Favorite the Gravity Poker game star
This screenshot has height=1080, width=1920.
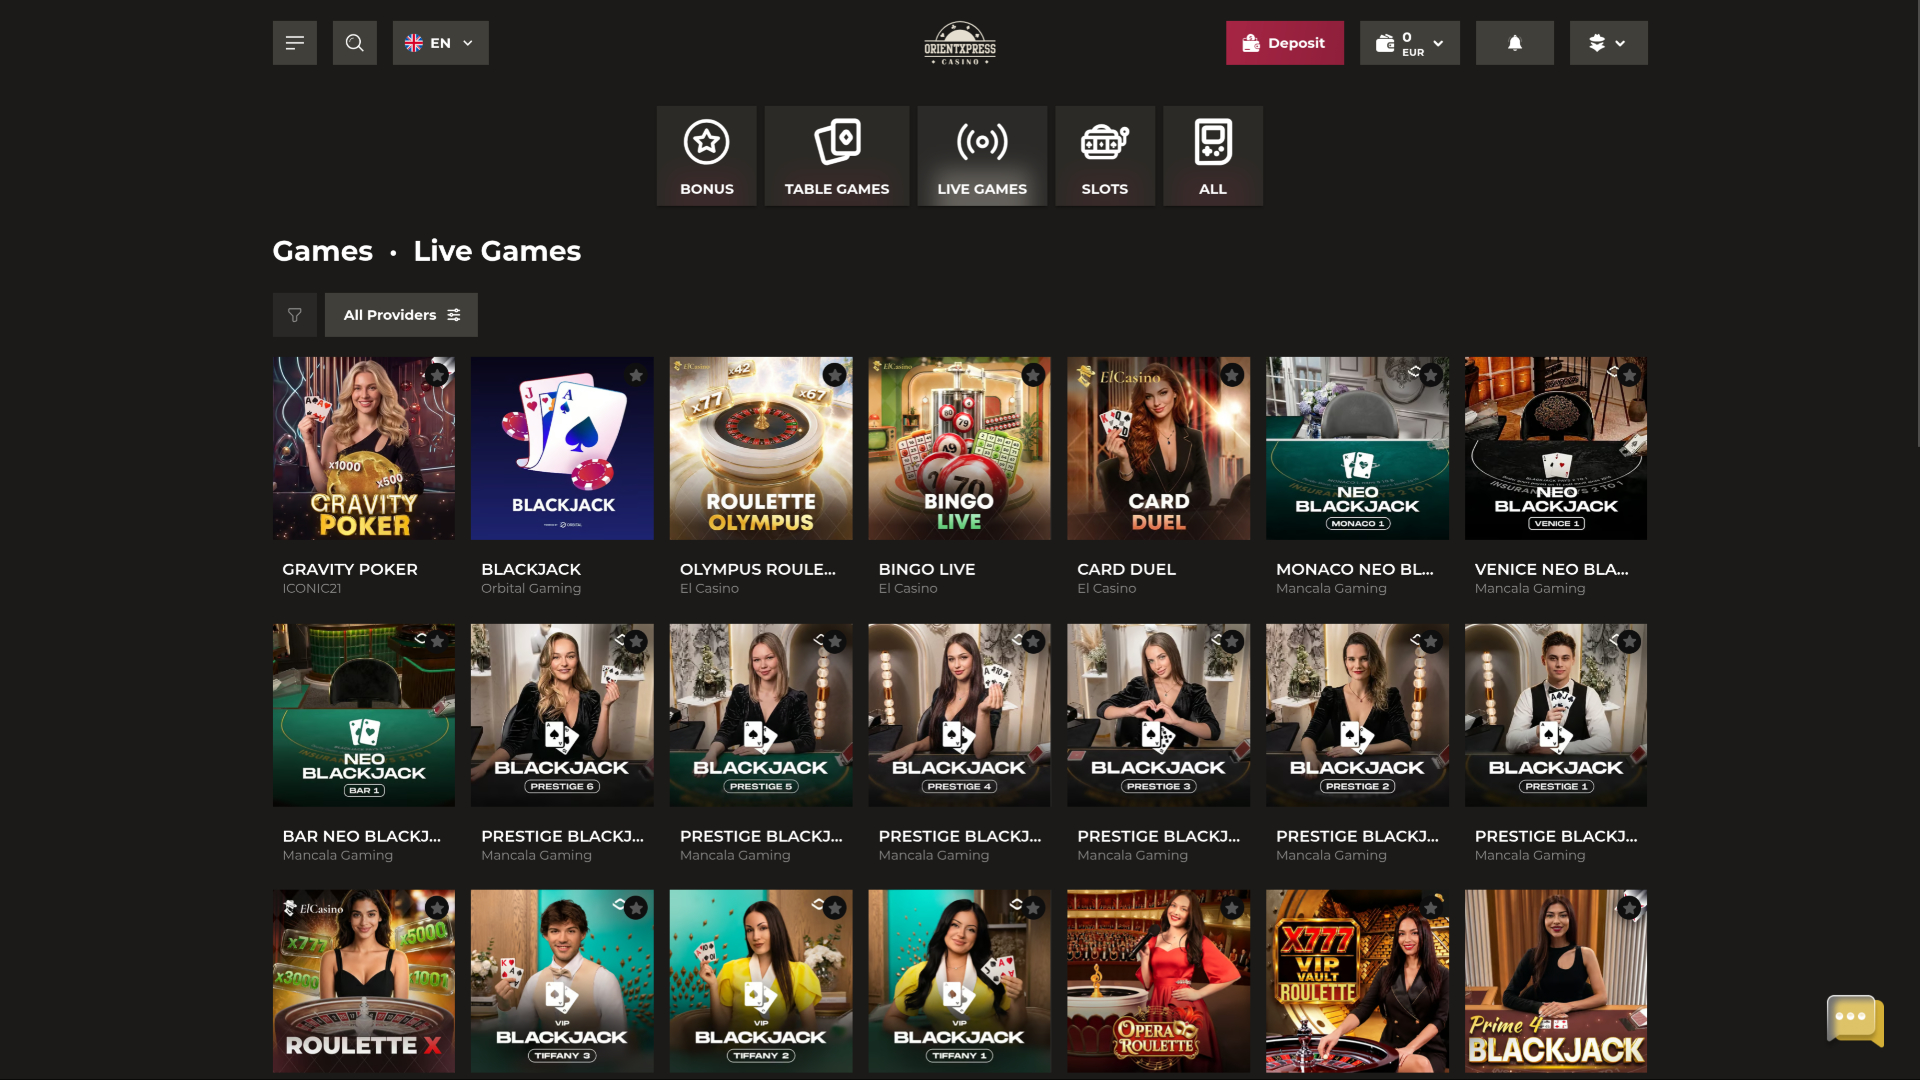point(437,375)
